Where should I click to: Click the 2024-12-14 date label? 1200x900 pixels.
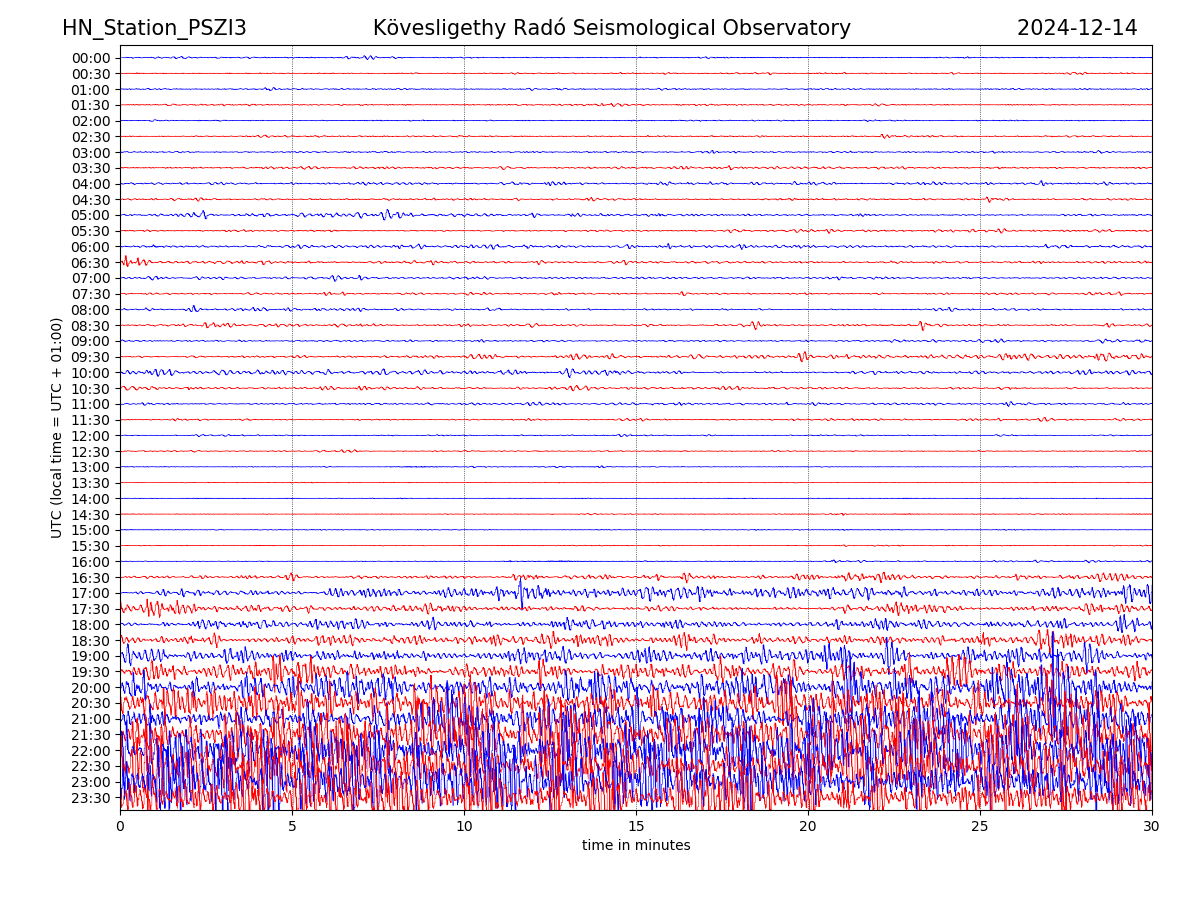click(1077, 28)
